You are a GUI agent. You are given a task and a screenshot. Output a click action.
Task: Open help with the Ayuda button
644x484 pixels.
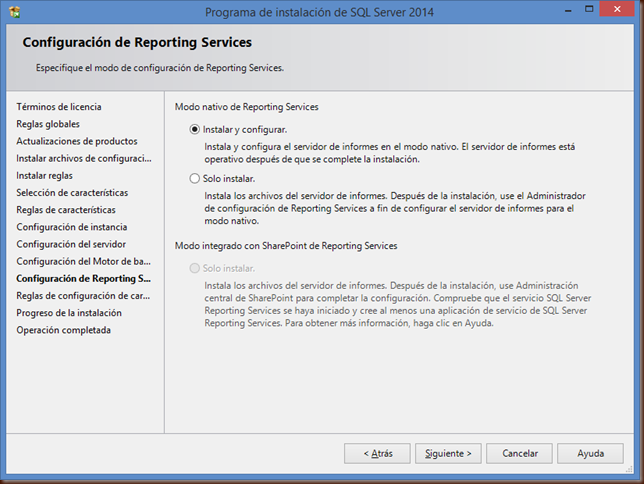[x=591, y=454]
